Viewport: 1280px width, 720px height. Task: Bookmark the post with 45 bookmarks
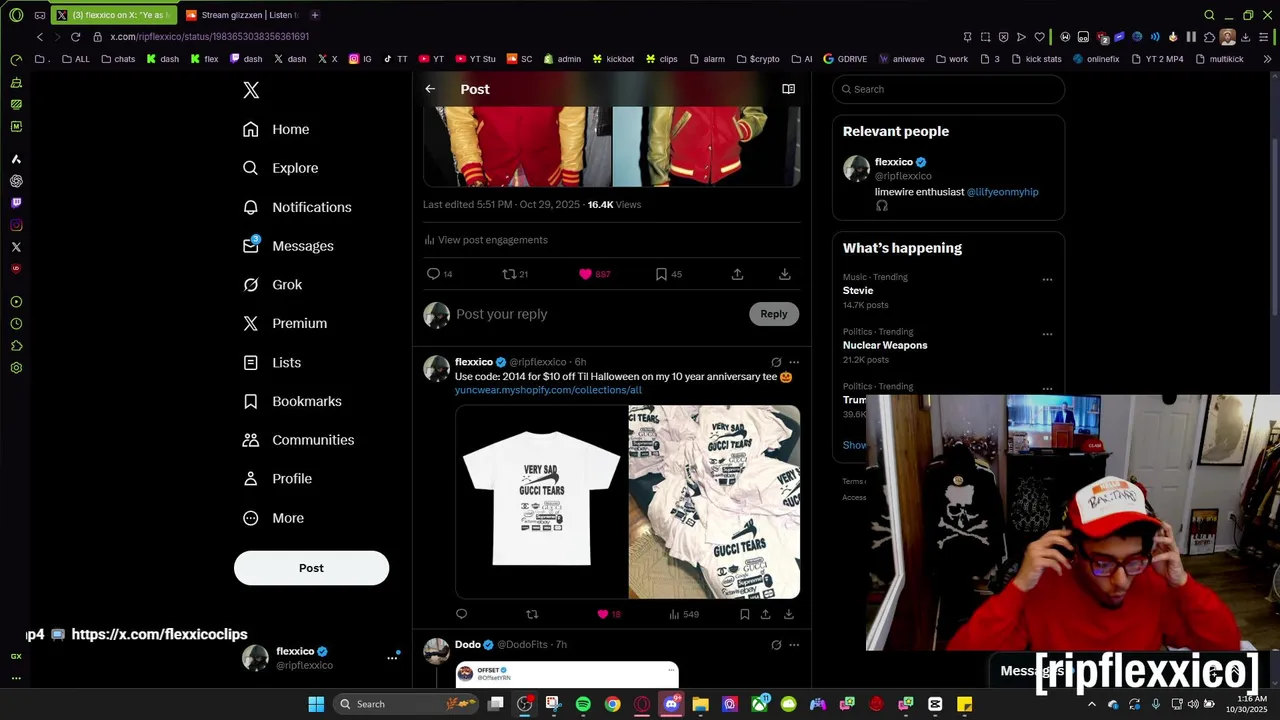pos(661,274)
